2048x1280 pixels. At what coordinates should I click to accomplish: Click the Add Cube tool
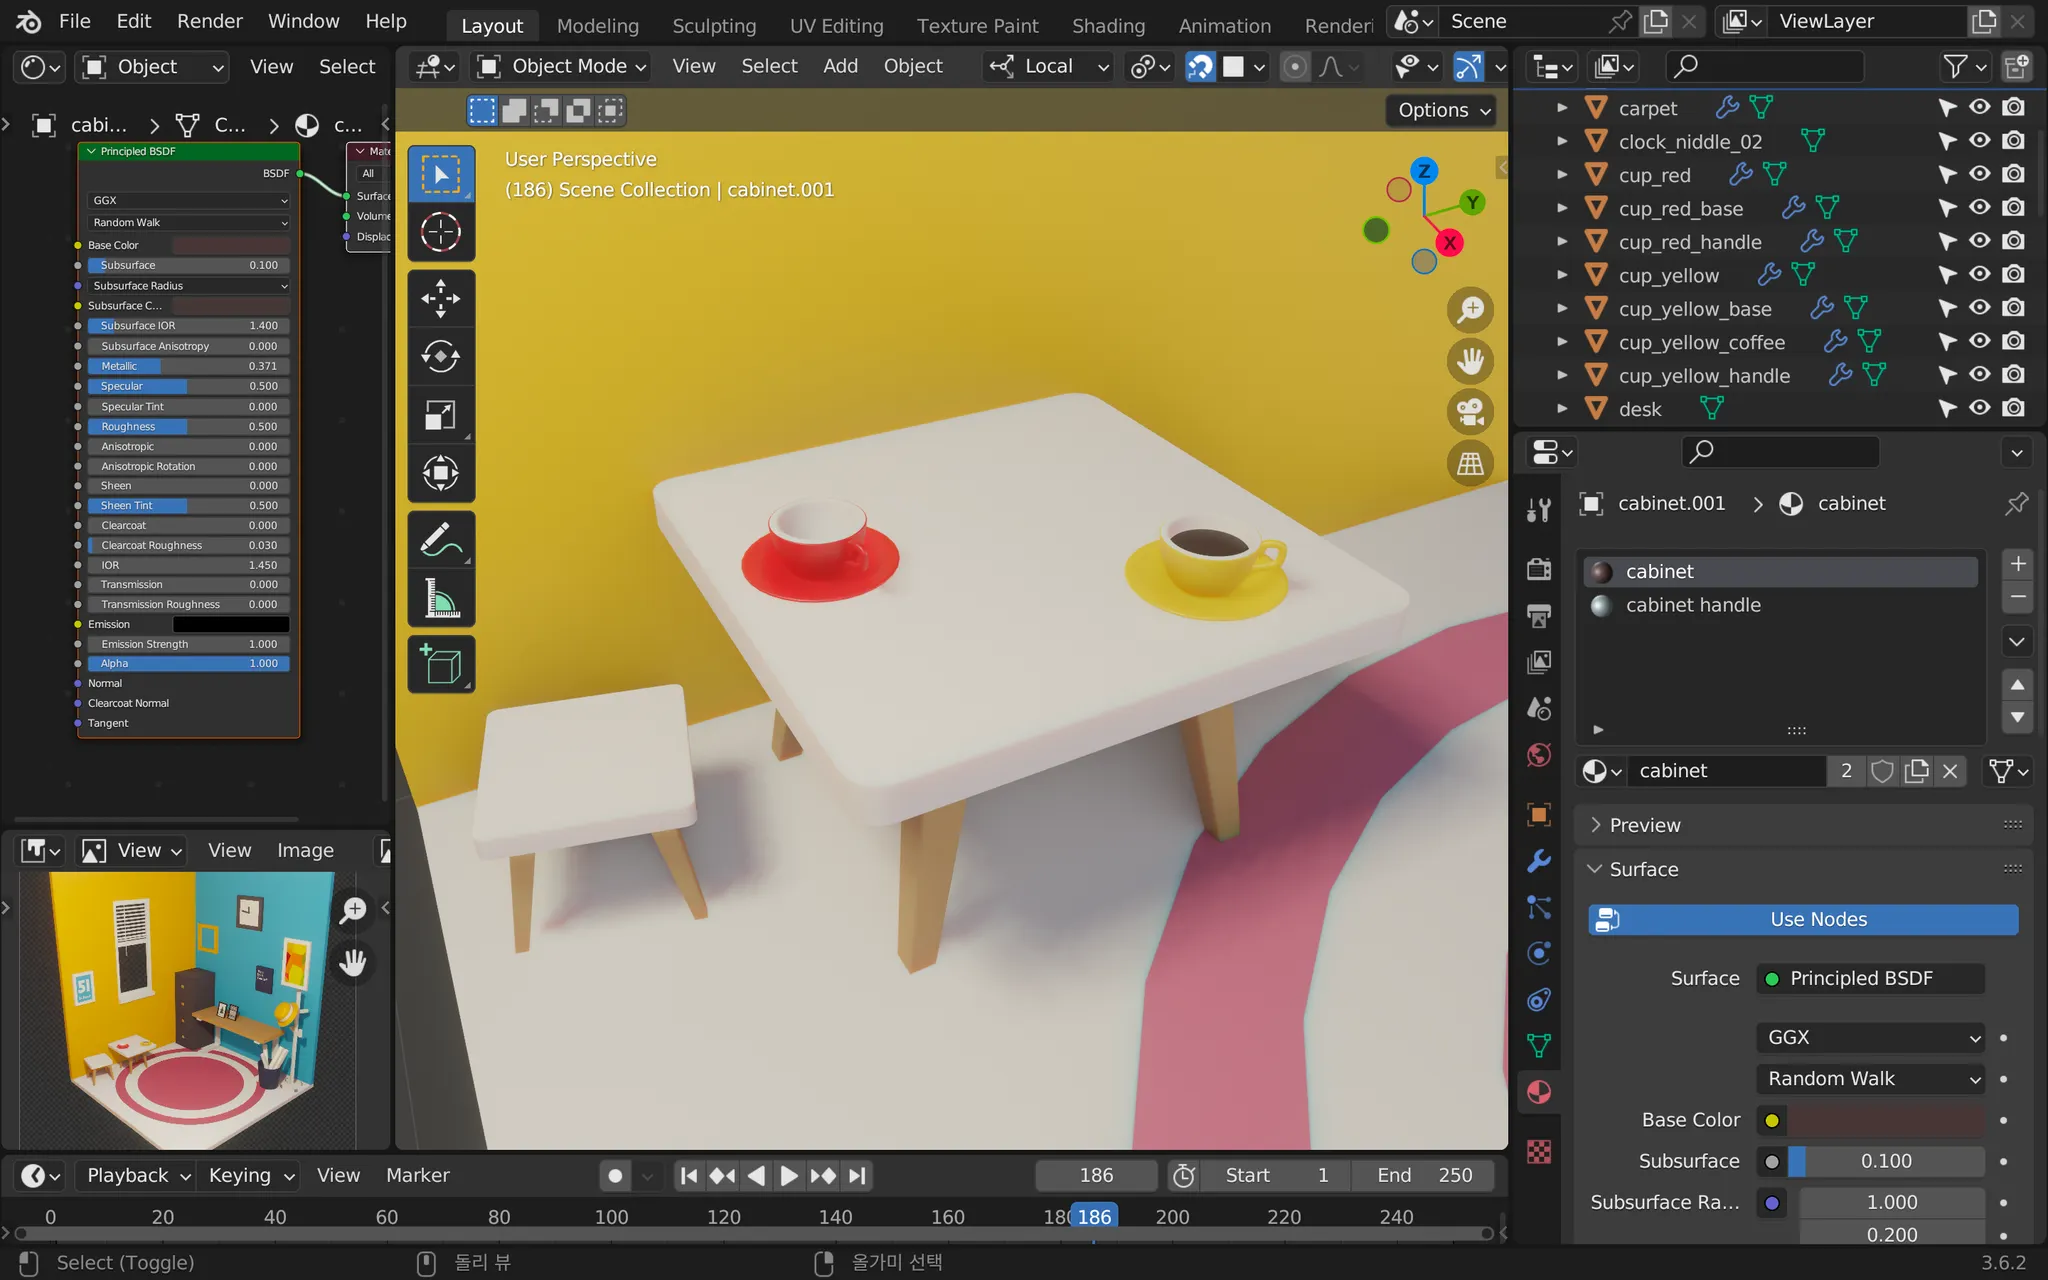[x=440, y=664]
